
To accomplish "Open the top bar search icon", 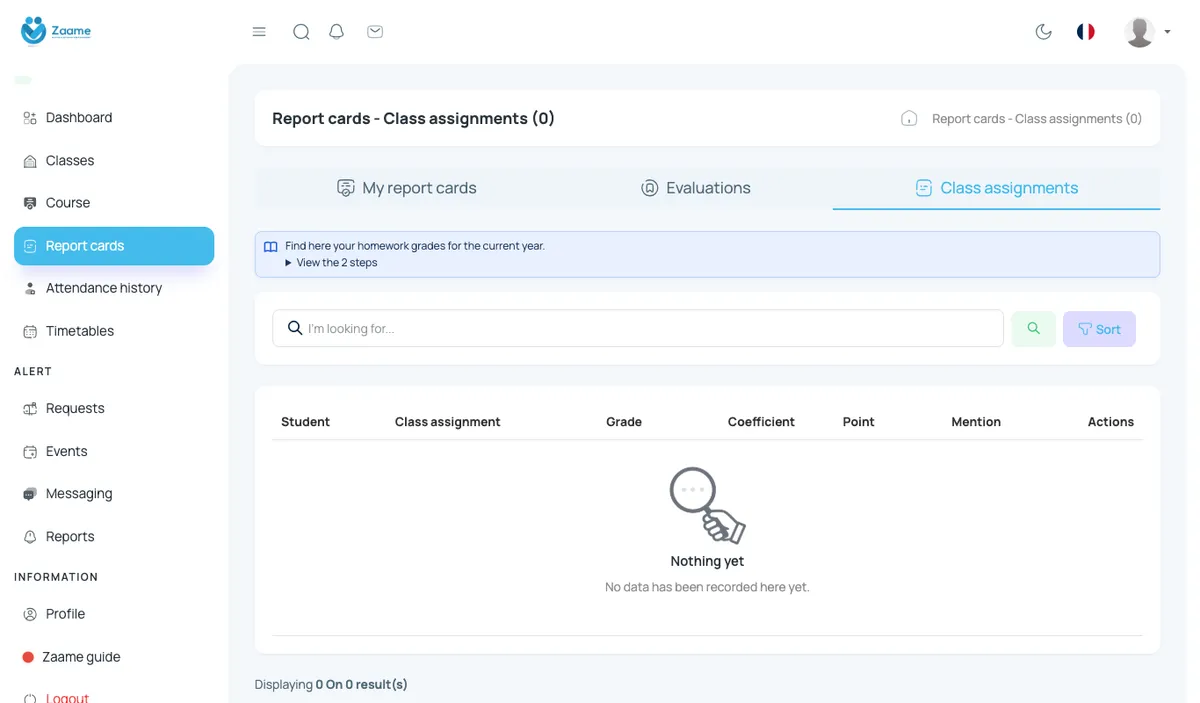I will pyautogui.click(x=301, y=32).
